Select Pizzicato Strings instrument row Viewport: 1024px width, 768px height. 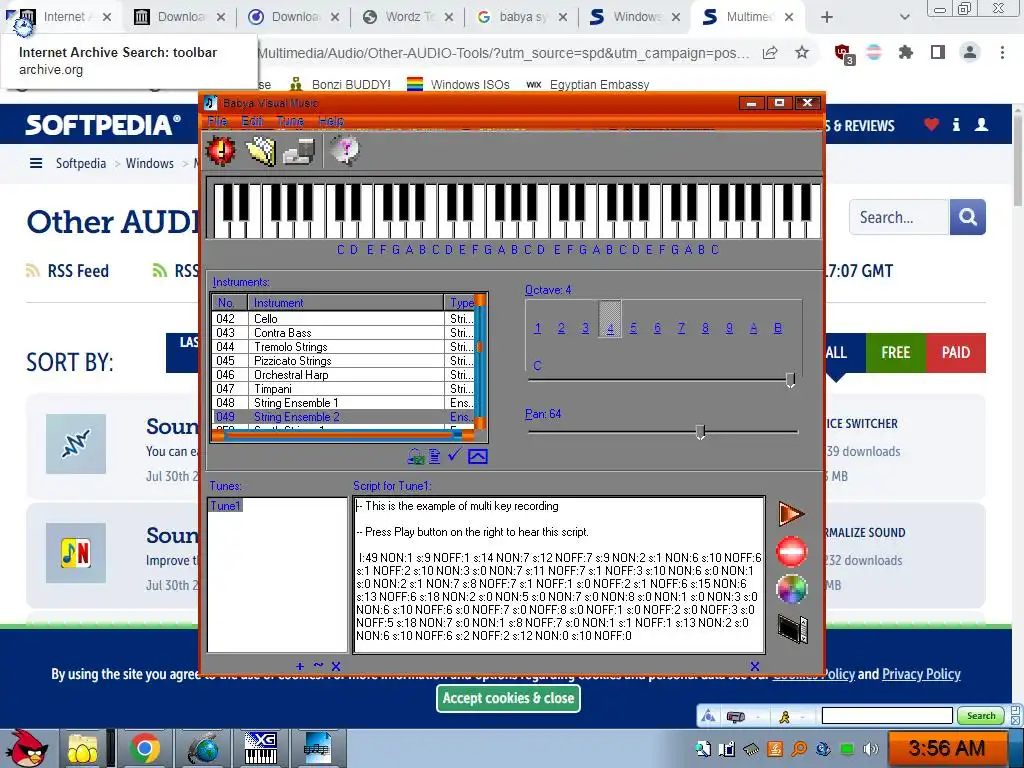click(343, 360)
